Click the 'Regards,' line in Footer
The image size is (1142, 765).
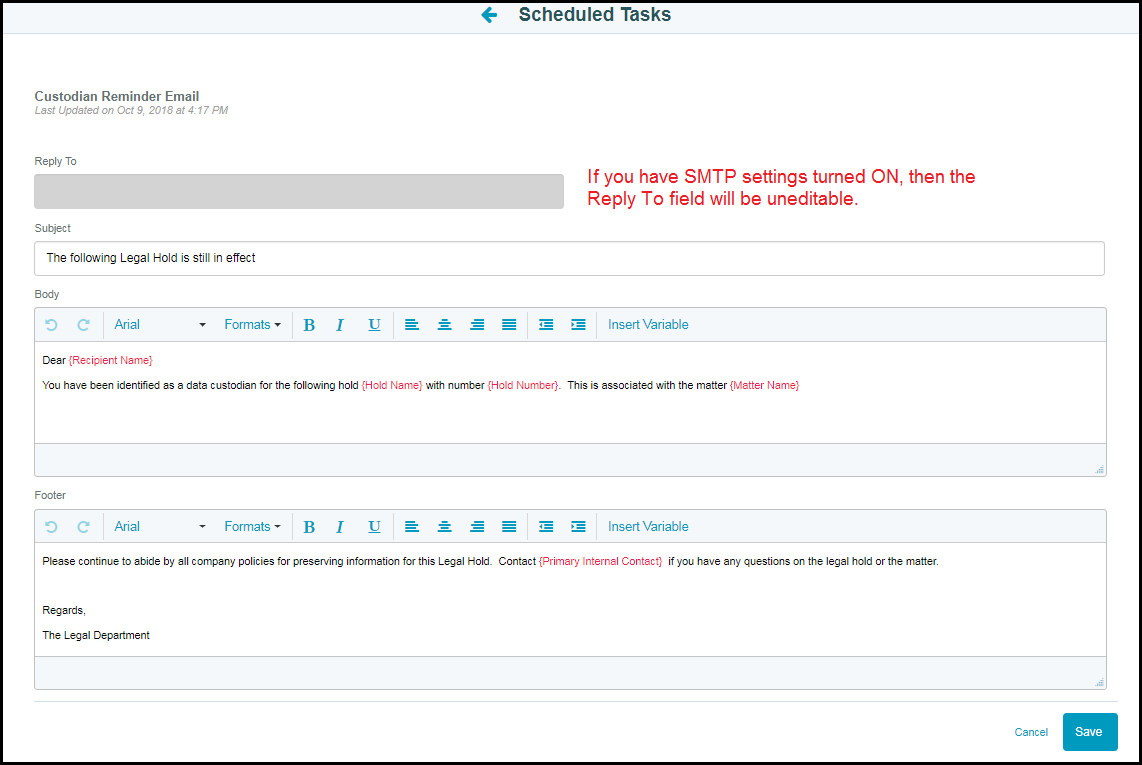click(64, 611)
